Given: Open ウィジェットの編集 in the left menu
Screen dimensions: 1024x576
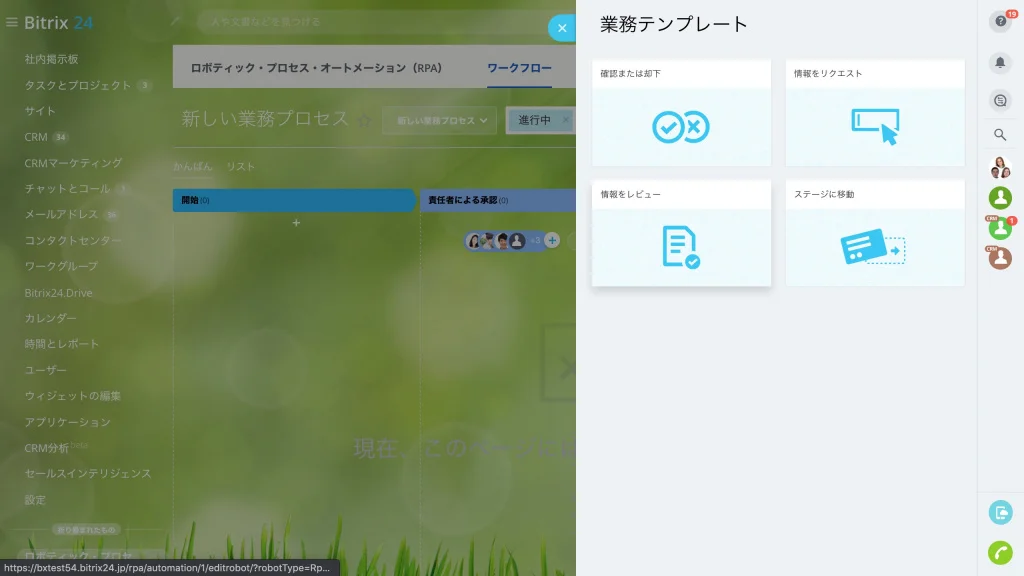Looking at the screenshot, I should tap(72, 396).
